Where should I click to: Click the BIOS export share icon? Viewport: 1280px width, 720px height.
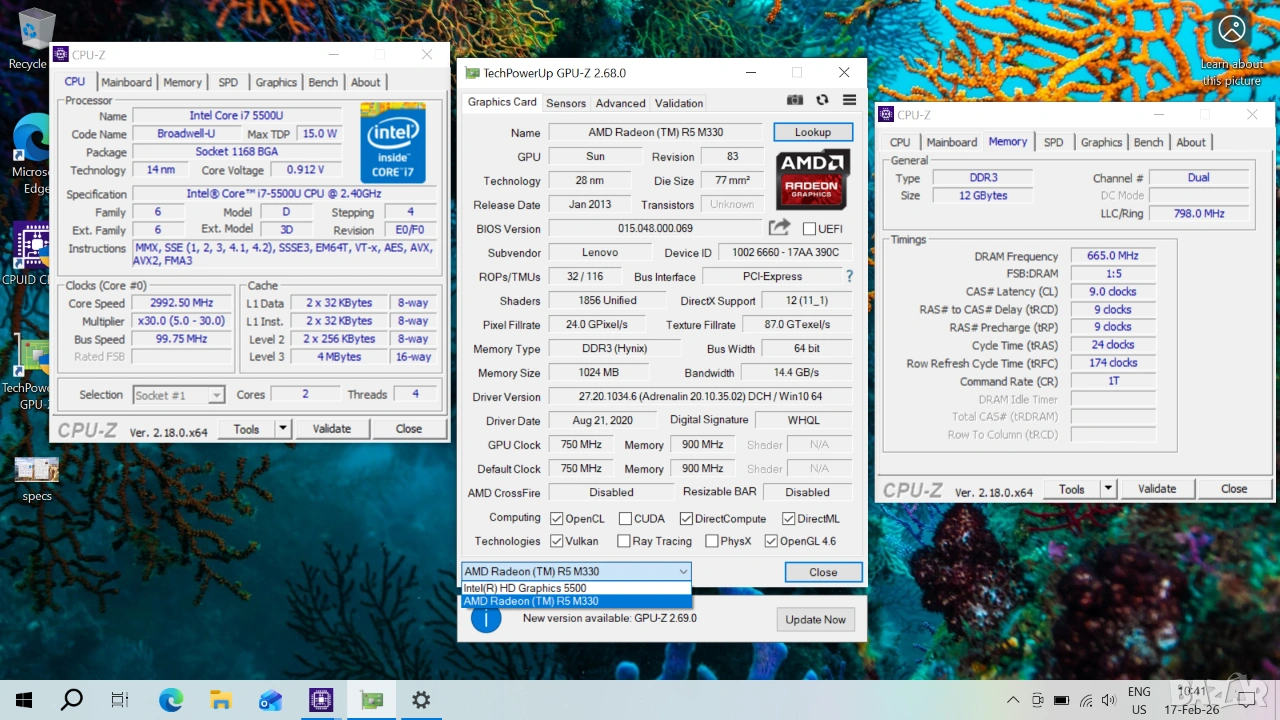779,228
